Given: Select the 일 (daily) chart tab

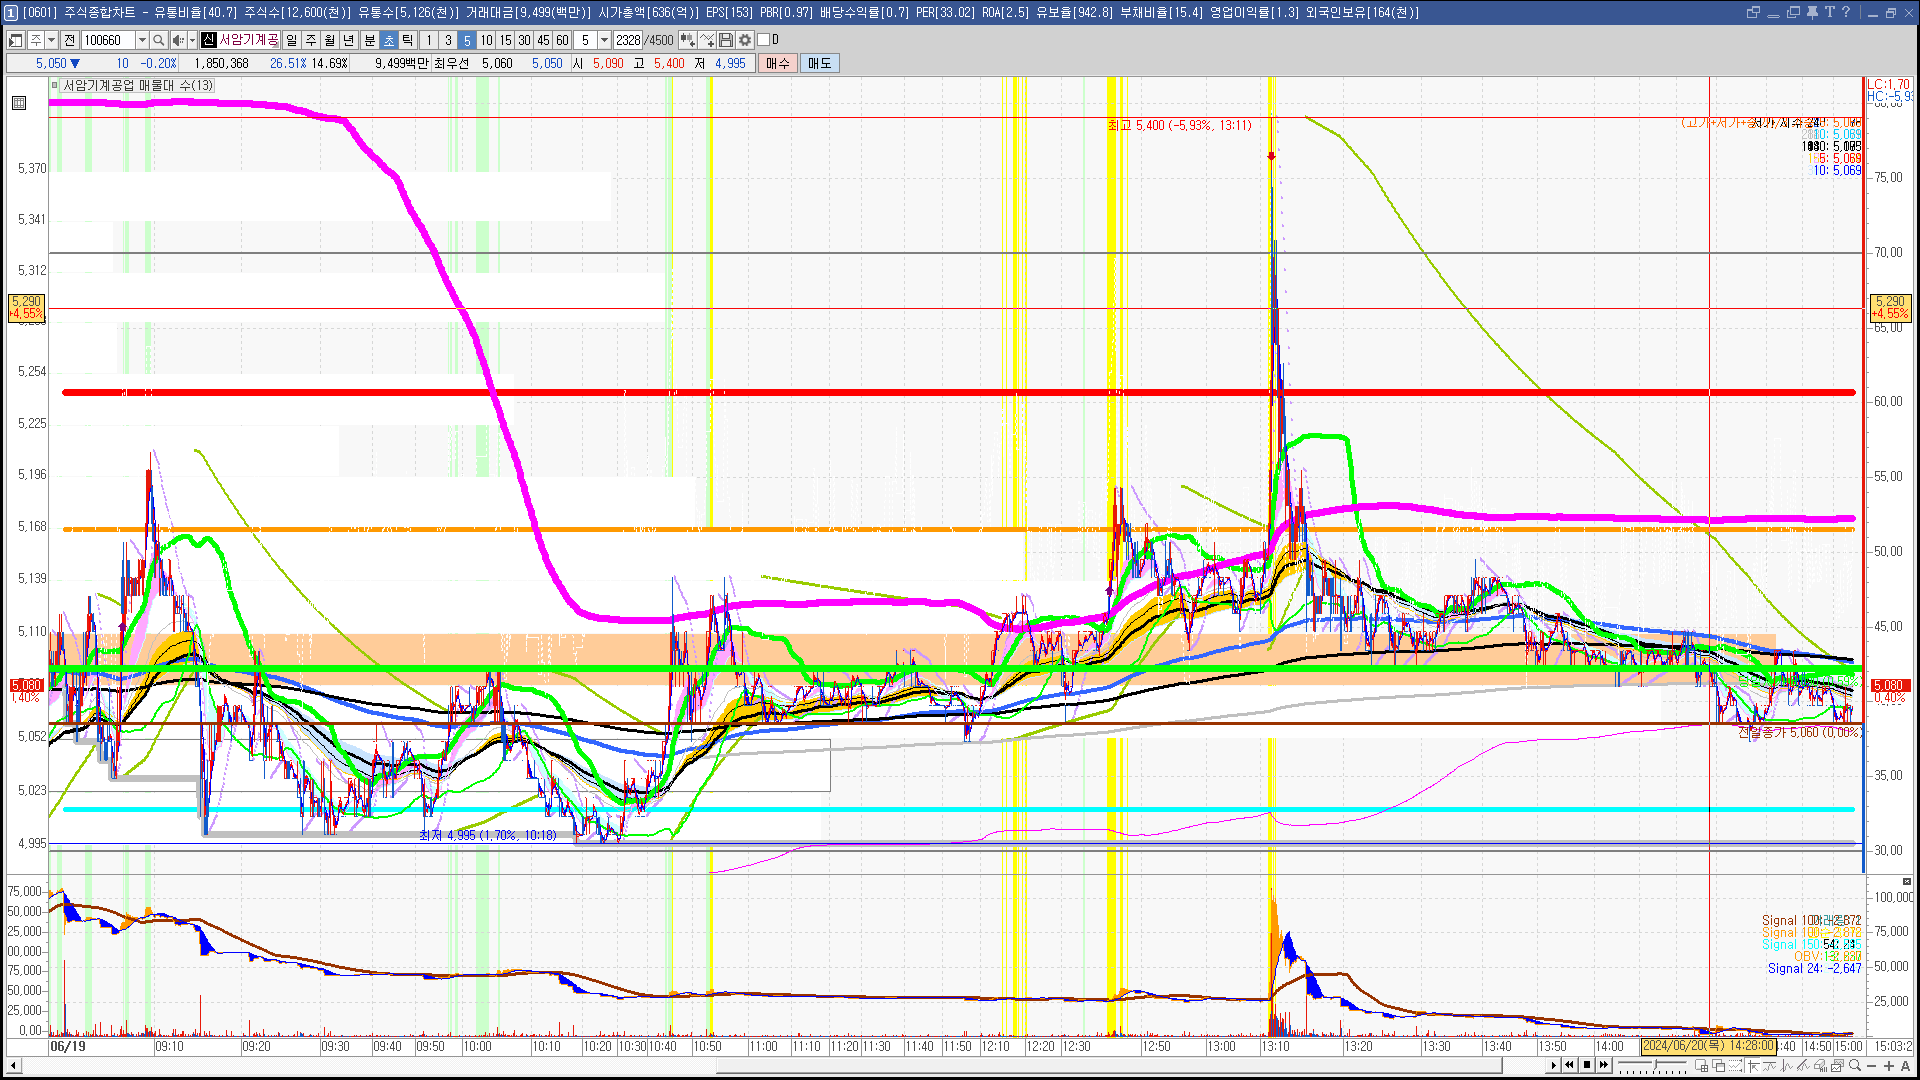Looking at the screenshot, I should pyautogui.click(x=291, y=40).
